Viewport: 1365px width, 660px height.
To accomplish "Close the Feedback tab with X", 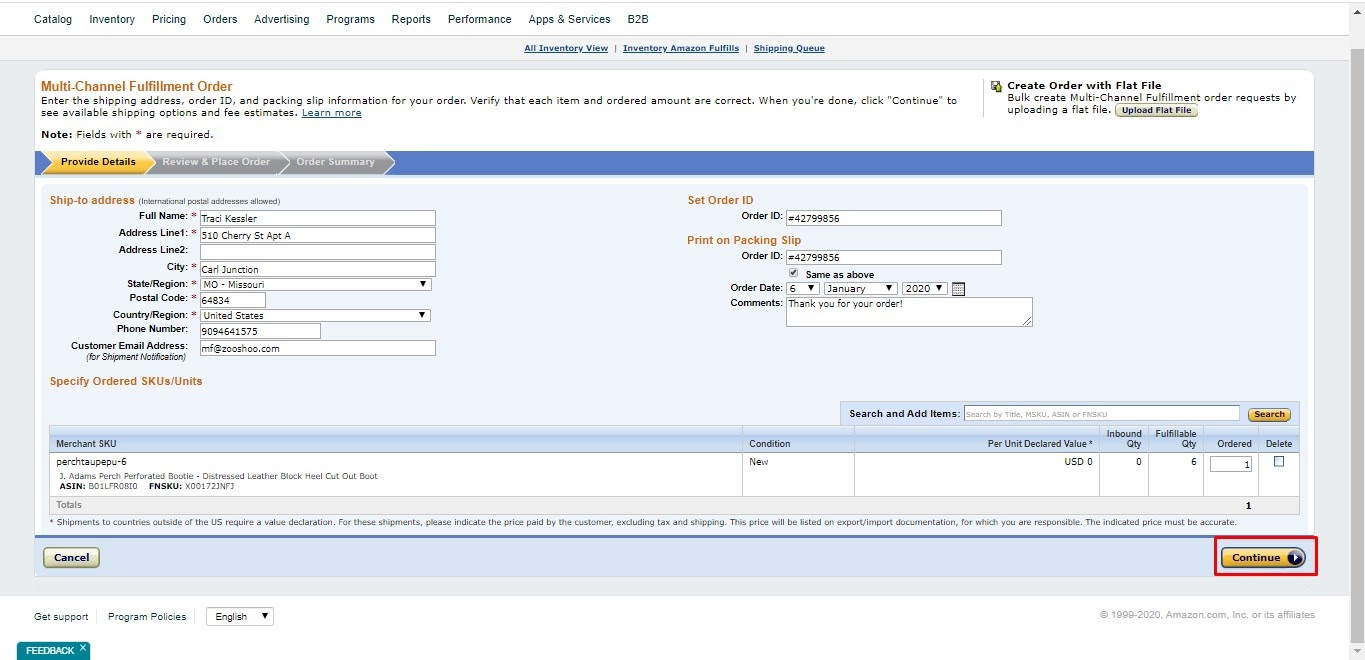I will point(83,648).
